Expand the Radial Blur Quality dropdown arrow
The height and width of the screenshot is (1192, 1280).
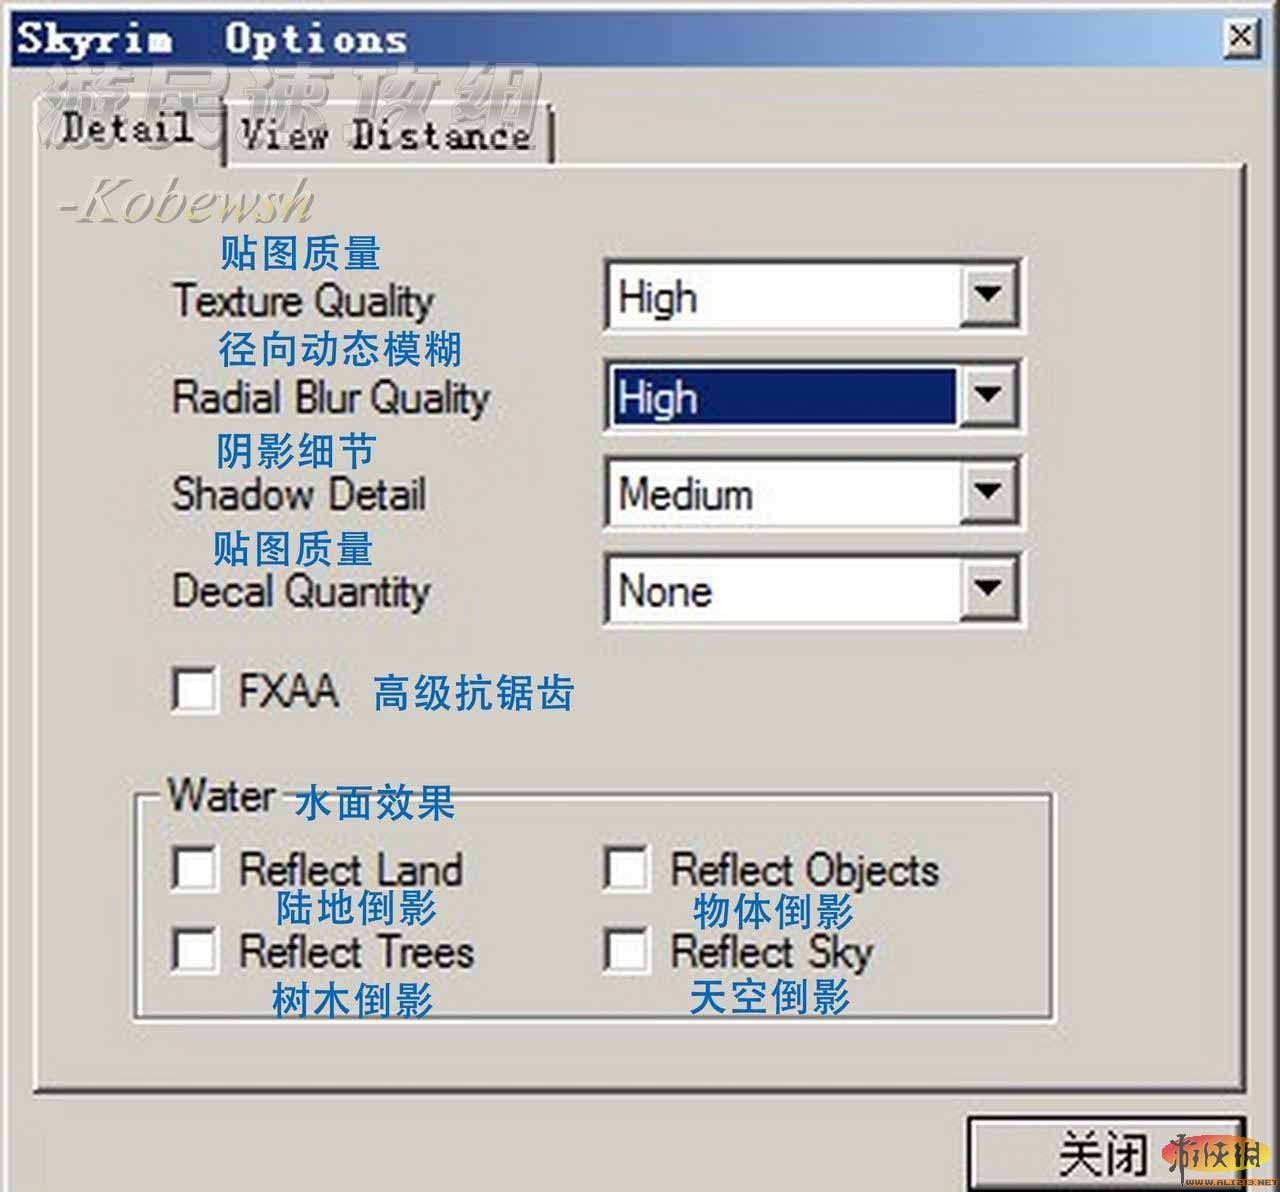988,395
